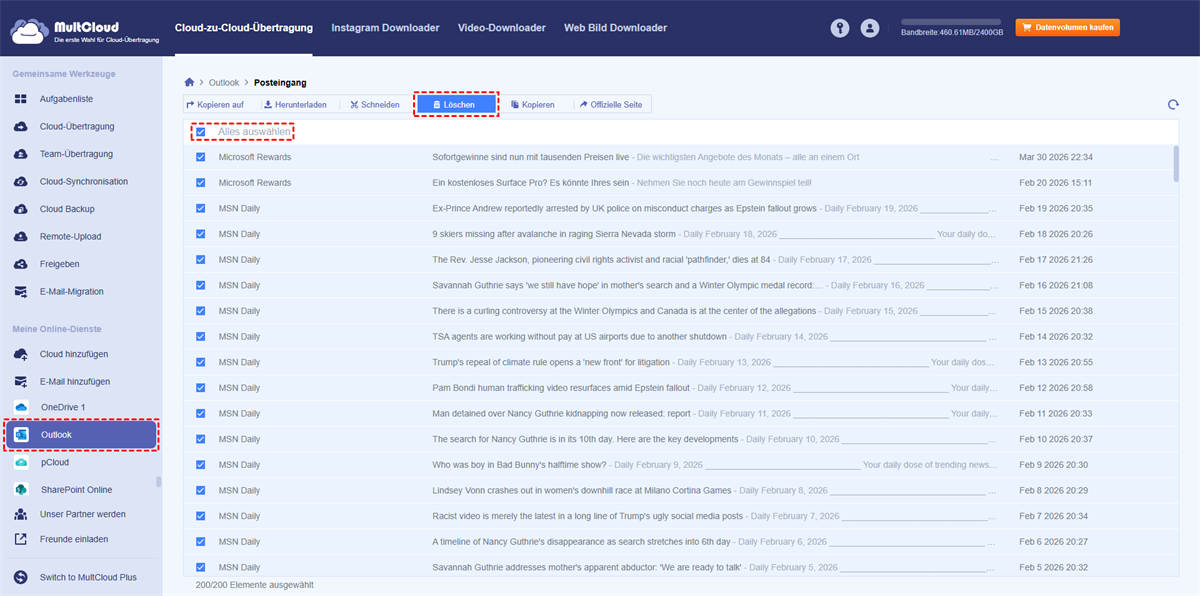Uncheck the Rev. Jesse Jackson email checkbox
Screen dimensions: 1200x596
pos(201,260)
